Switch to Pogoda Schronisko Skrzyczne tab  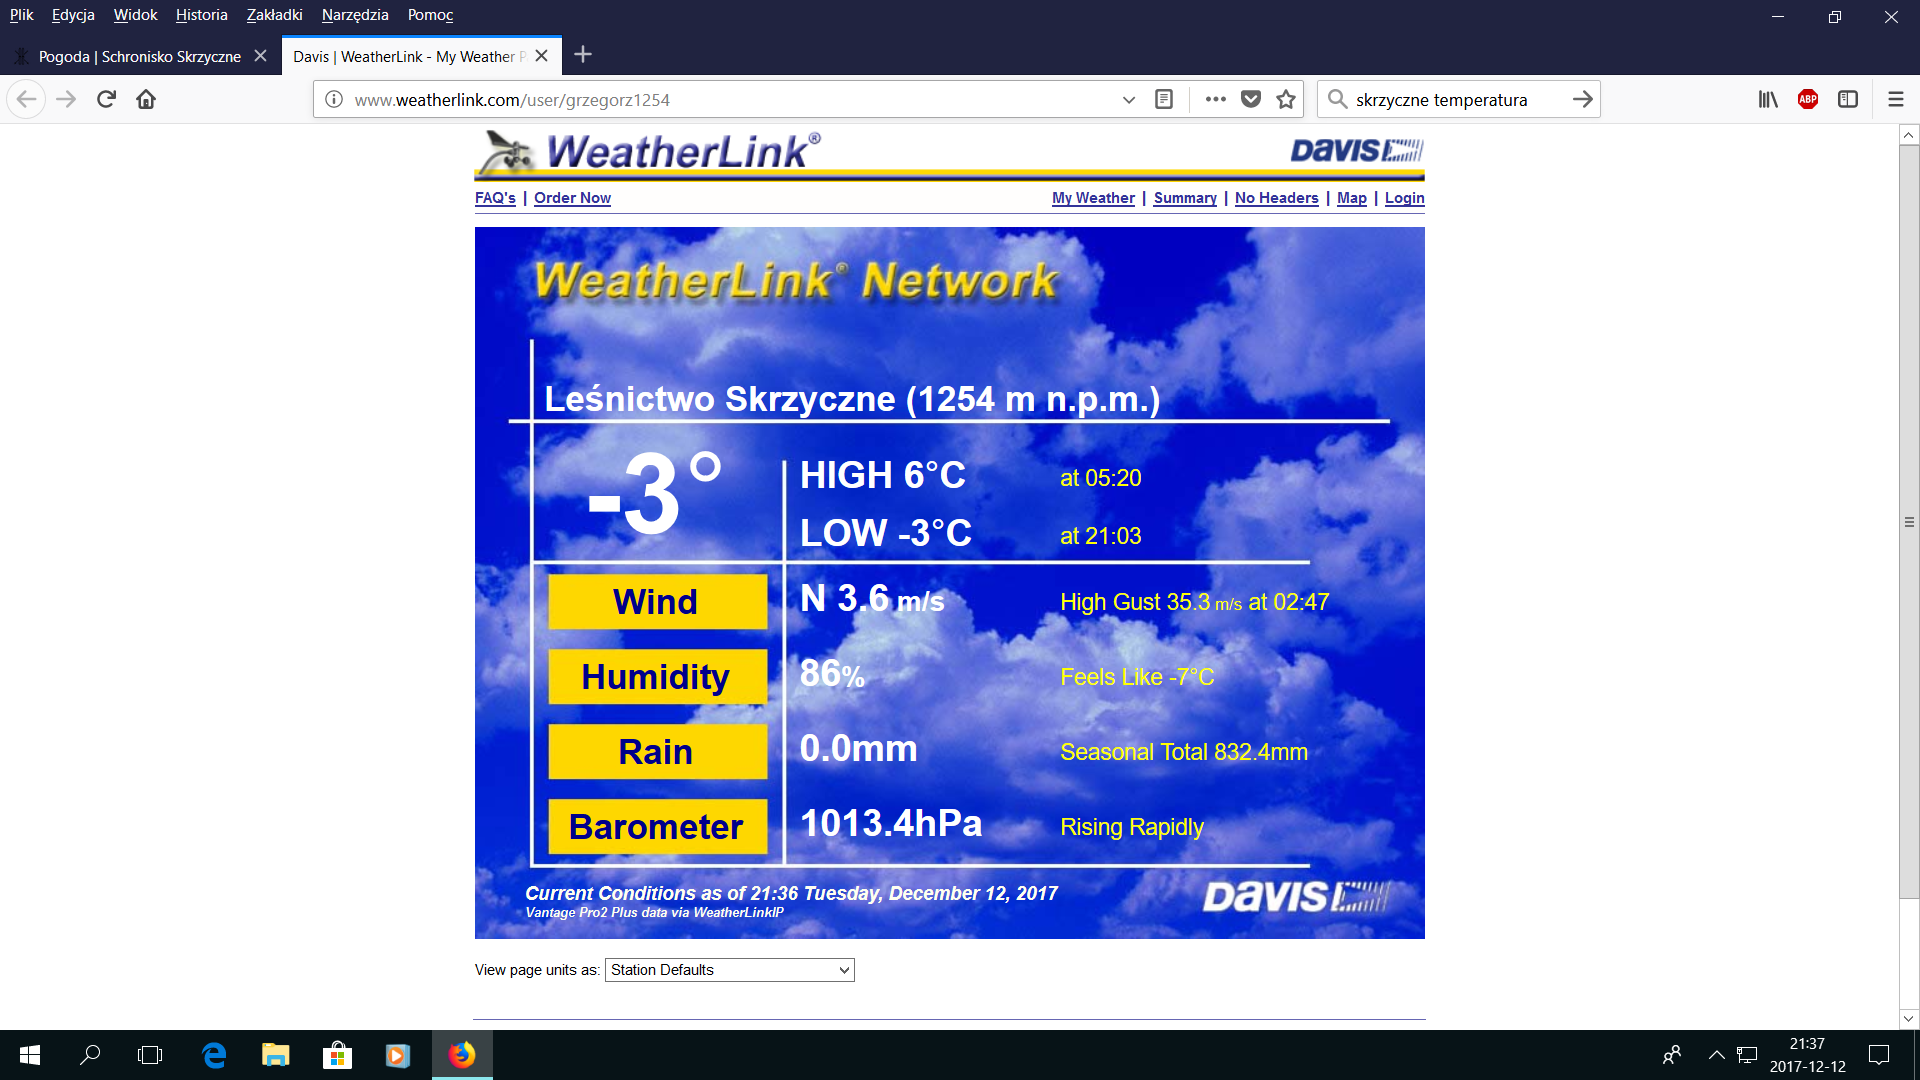click(139, 56)
